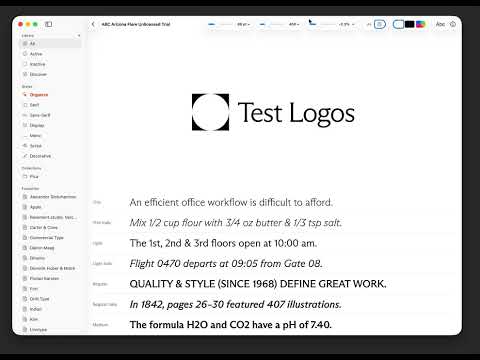Select the Discover library item

pos(50,74)
